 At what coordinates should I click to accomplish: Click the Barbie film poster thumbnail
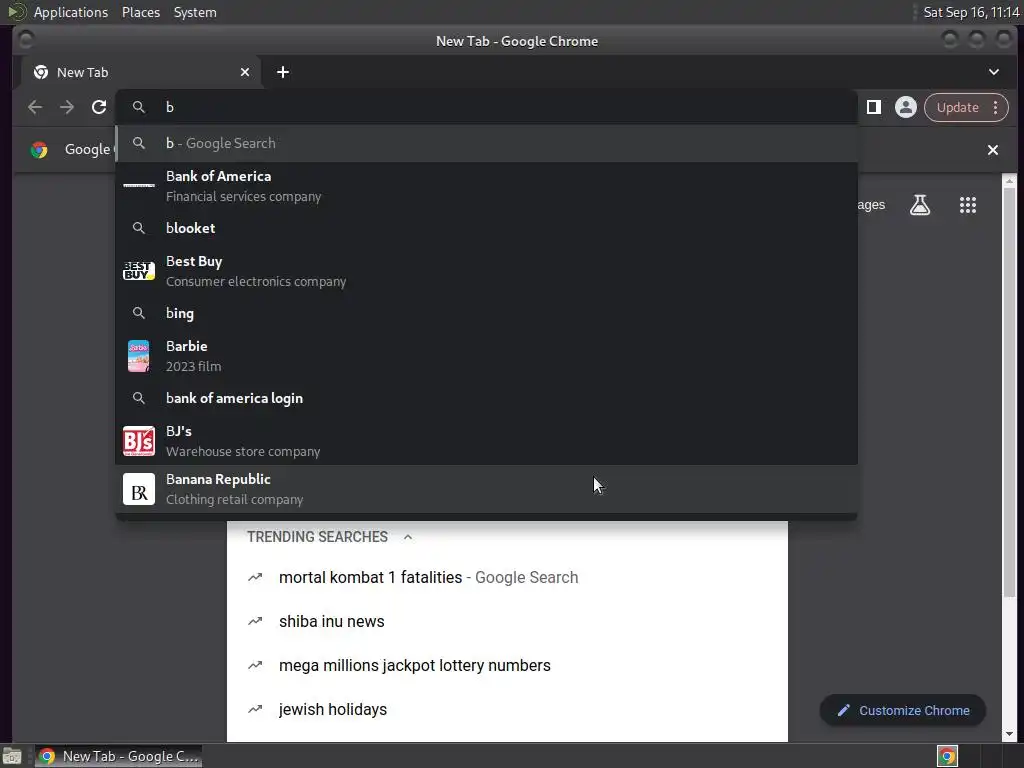coord(138,356)
